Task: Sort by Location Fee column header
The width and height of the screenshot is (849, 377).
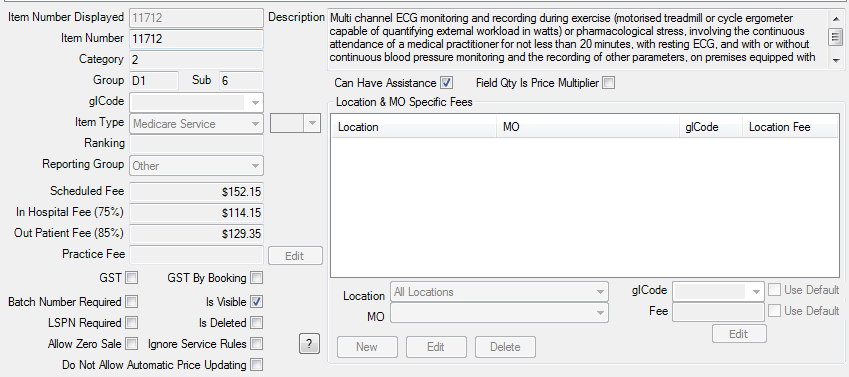Action: coord(790,127)
